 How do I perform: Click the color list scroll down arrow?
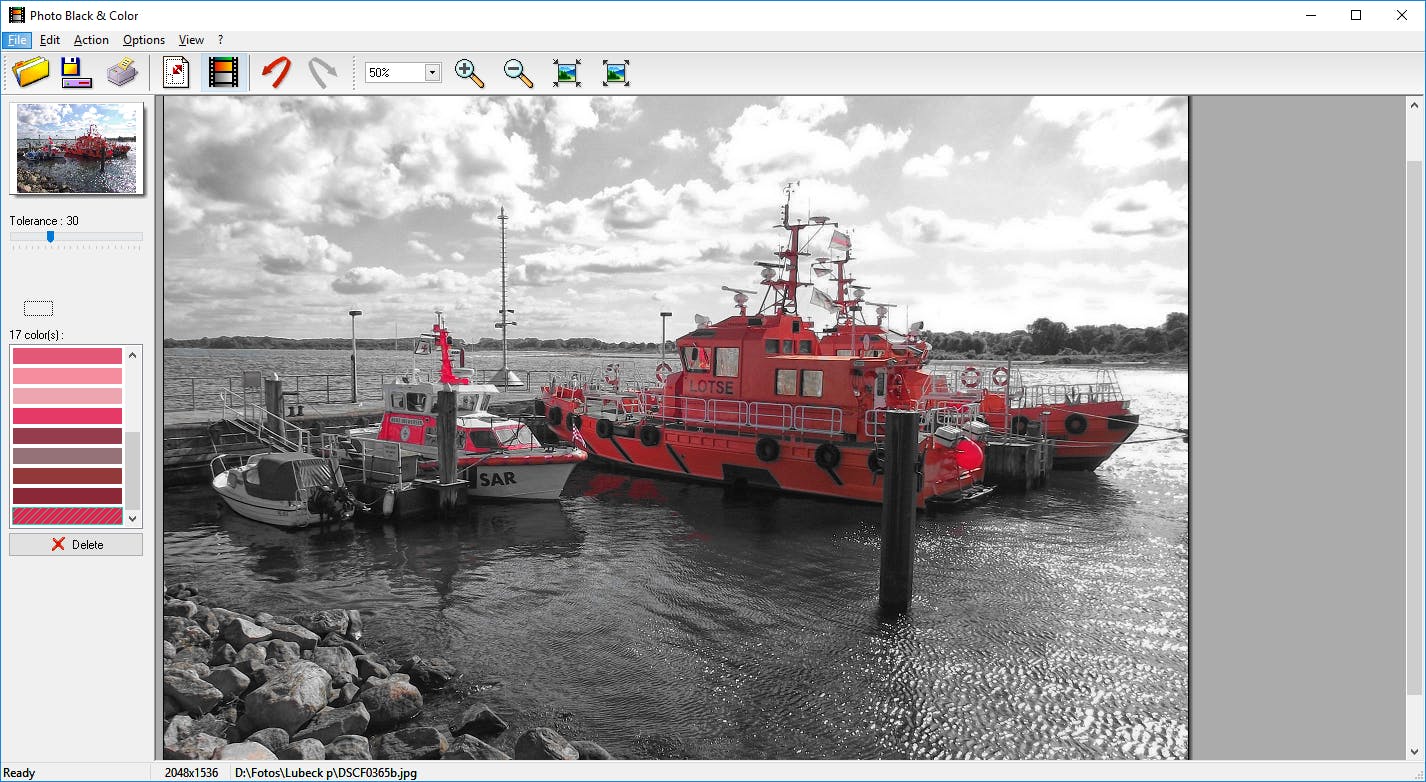point(133,518)
